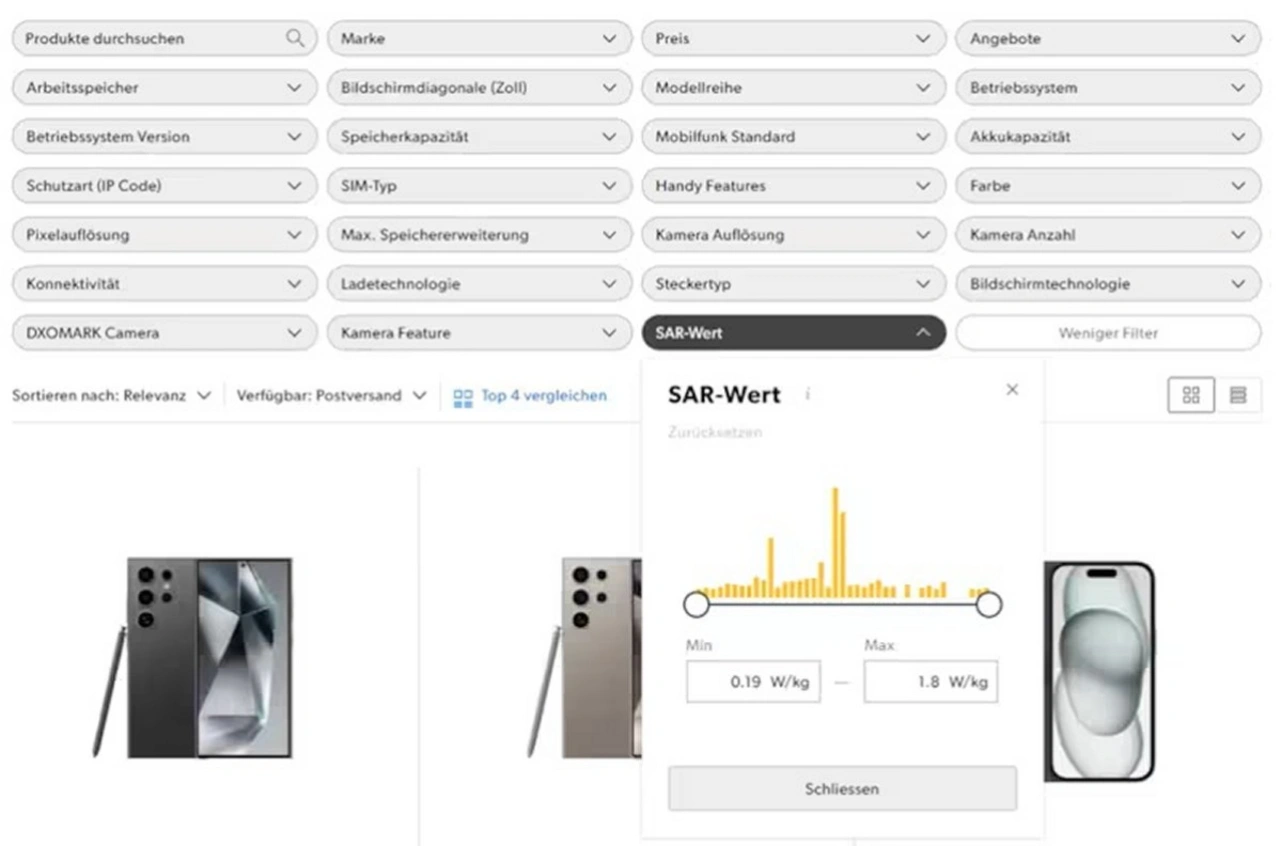
Task: Click the maximum SAR slider handle
Action: 989,604
